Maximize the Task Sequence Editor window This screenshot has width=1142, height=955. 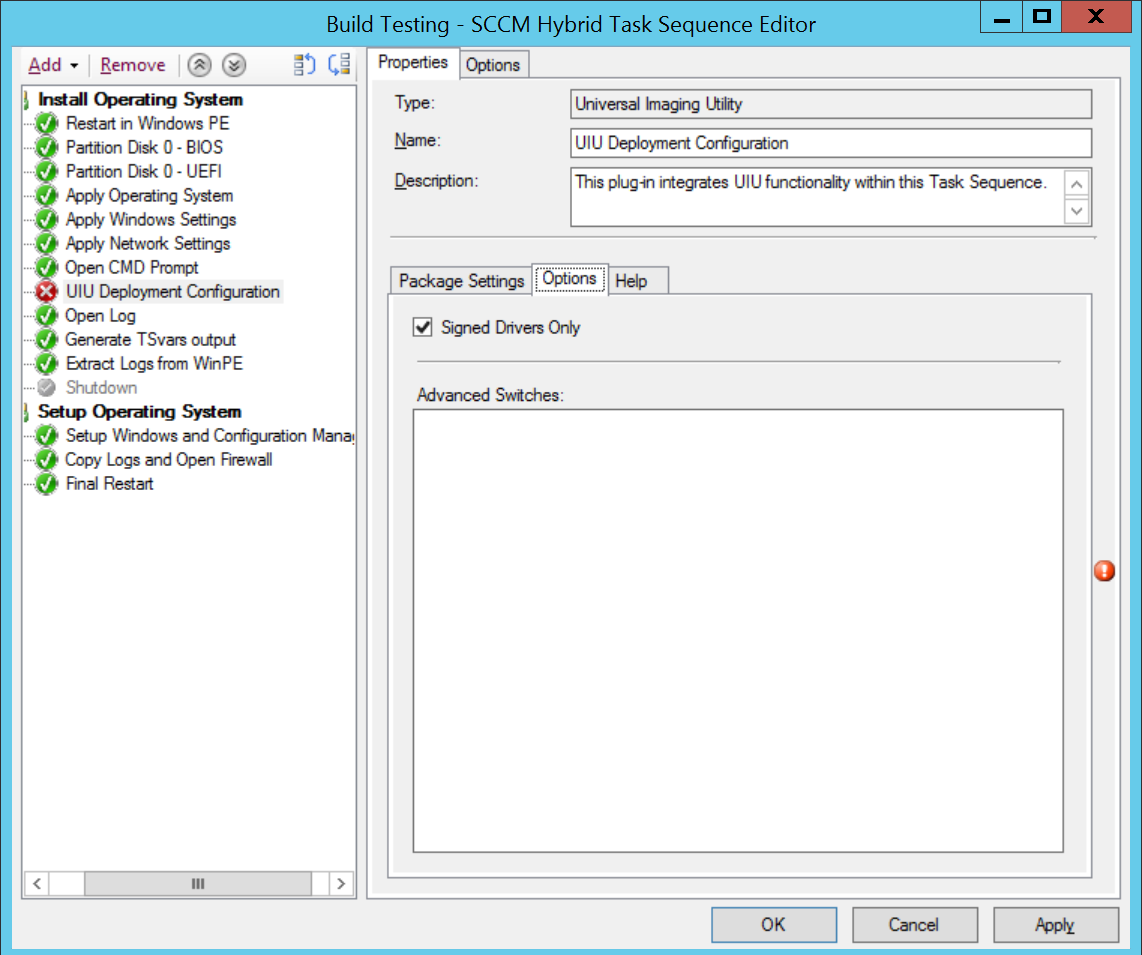[x=1042, y=17]
